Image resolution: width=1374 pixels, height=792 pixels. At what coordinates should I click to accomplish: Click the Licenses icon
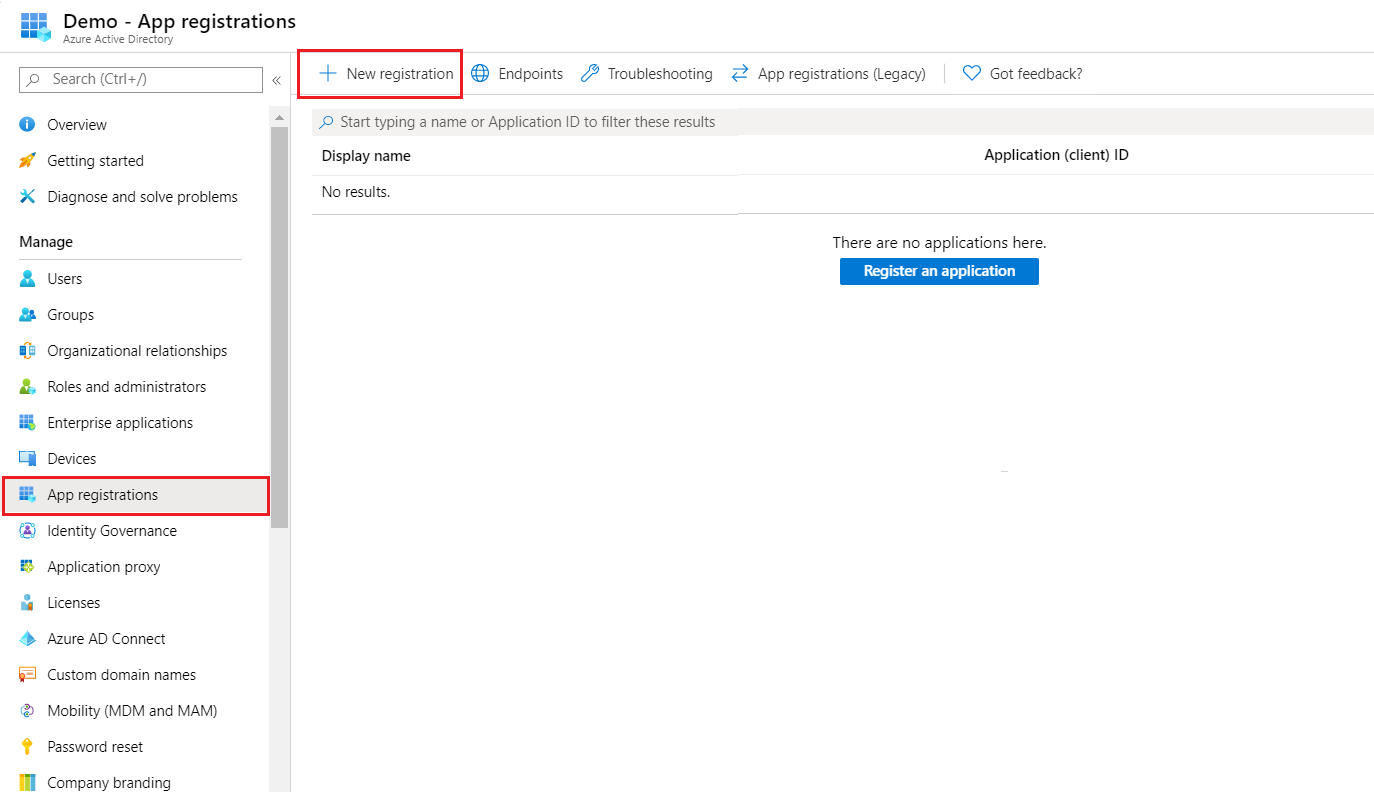[x=27, y=603]
